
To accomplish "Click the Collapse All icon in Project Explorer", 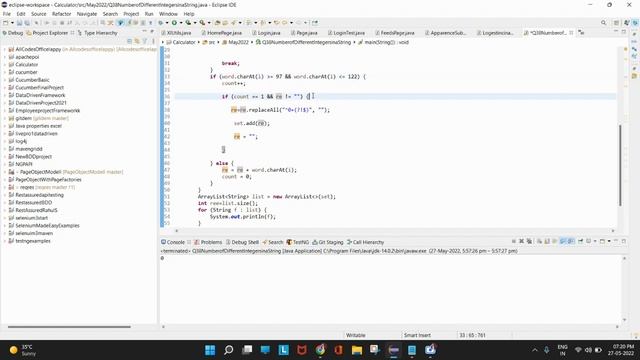I will 129,41.
